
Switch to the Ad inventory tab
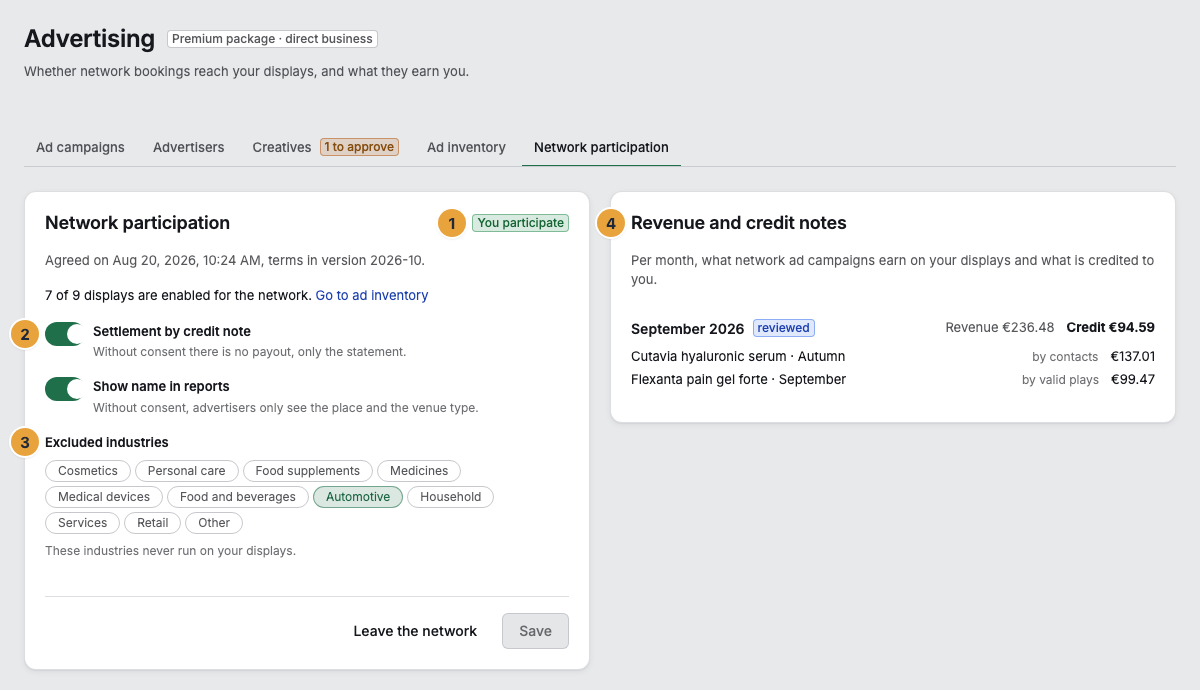click(x=466, y=147)
